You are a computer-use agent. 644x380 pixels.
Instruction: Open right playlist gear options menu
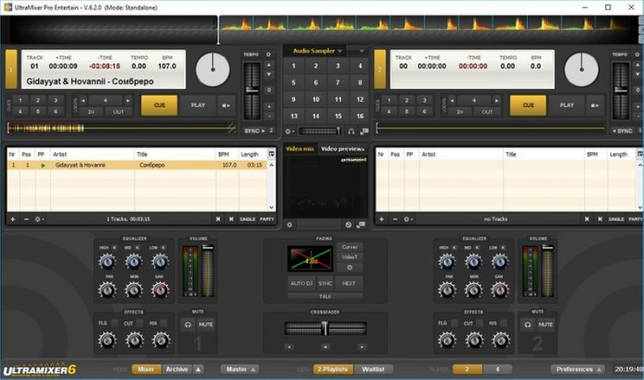408,219
